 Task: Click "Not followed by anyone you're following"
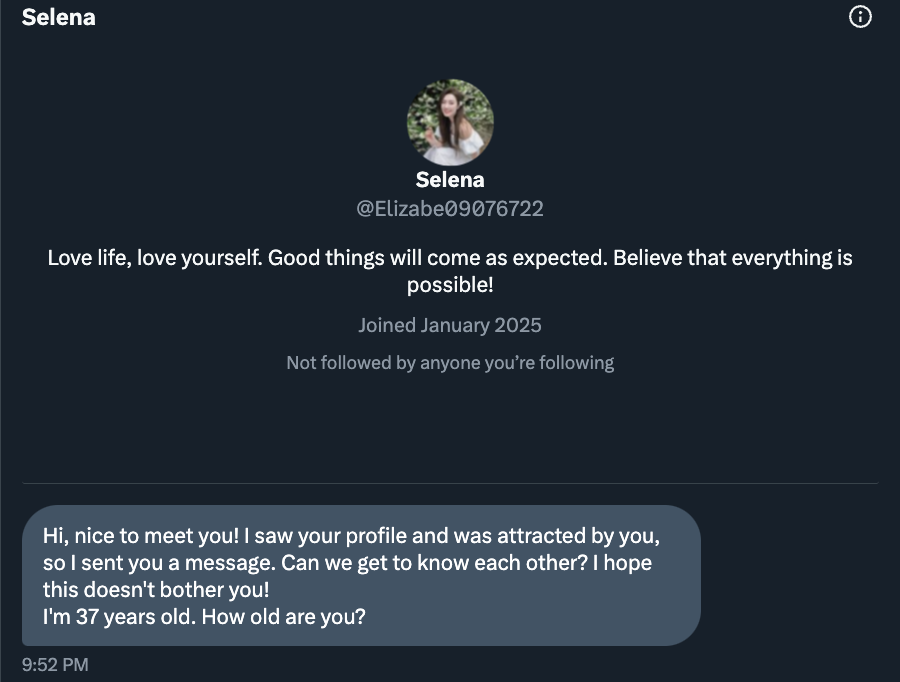click(x=450, y=362)
